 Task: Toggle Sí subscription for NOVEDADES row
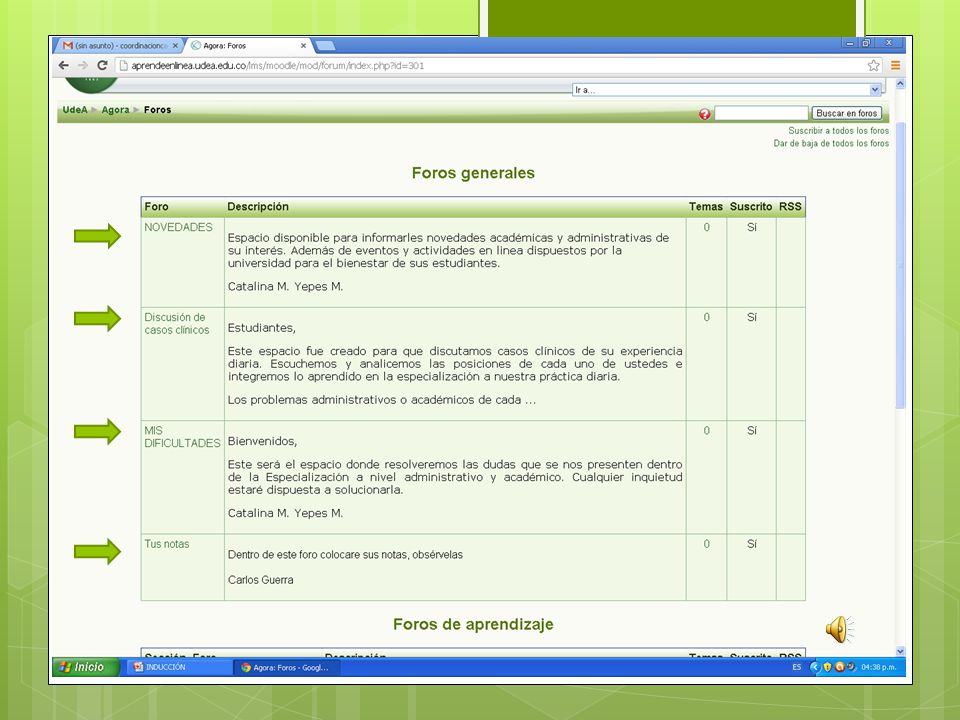click(x=752, y=227)
